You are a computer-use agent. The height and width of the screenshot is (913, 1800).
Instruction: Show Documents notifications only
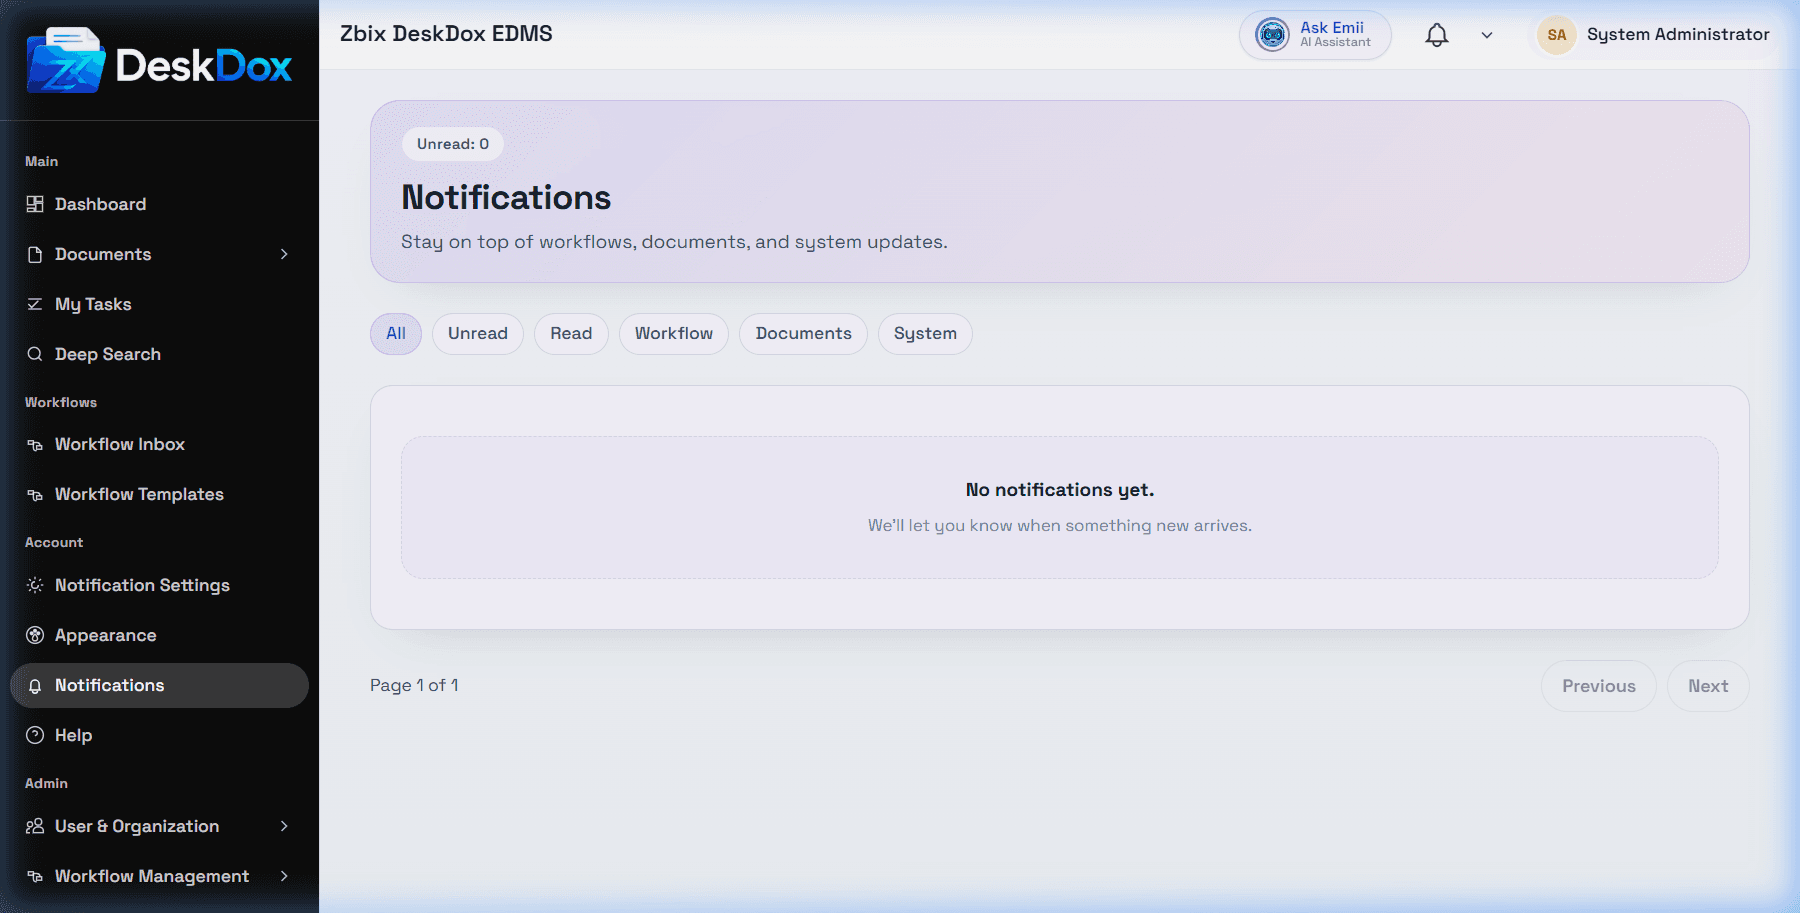(803, 334)
